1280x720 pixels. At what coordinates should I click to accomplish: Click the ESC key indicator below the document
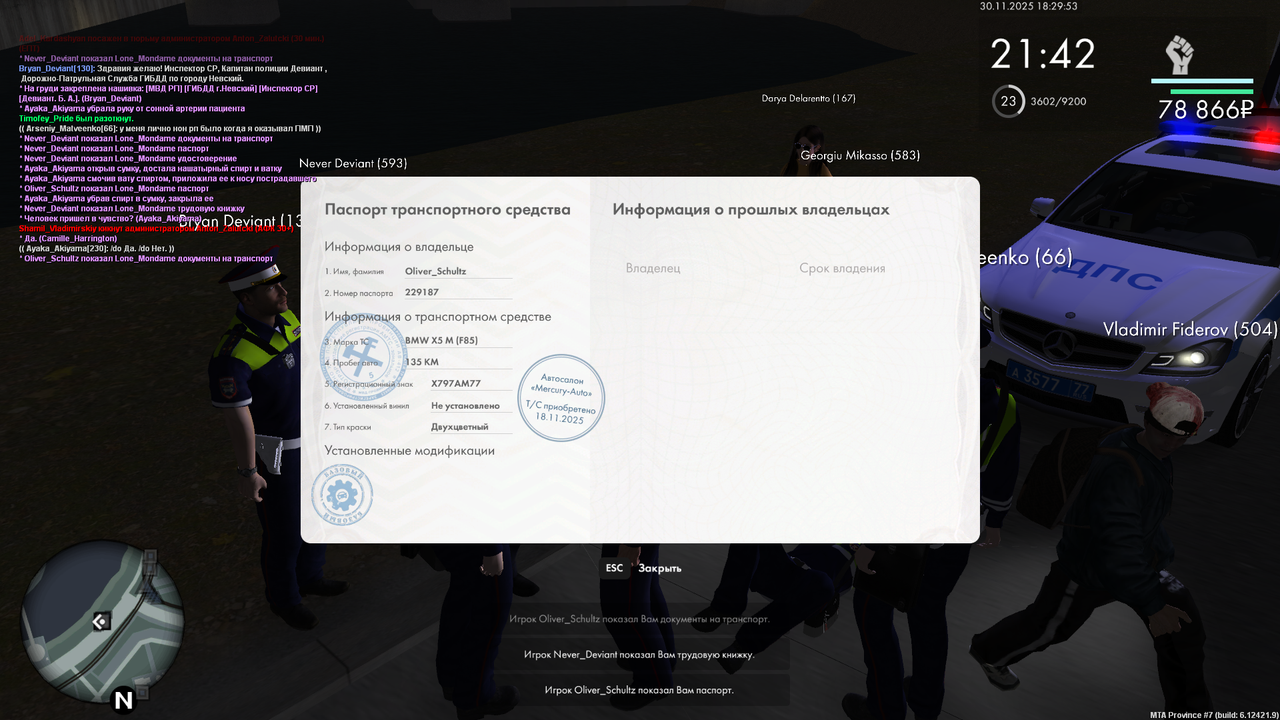click(613, 567)
